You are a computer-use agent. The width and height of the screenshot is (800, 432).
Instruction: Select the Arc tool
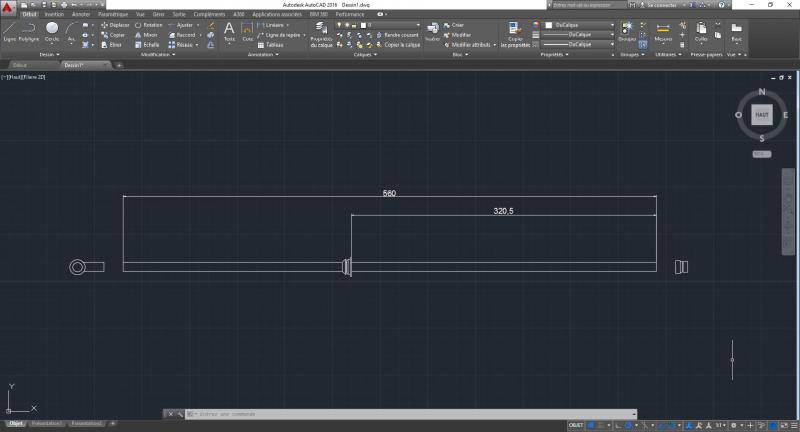(71, 32)
